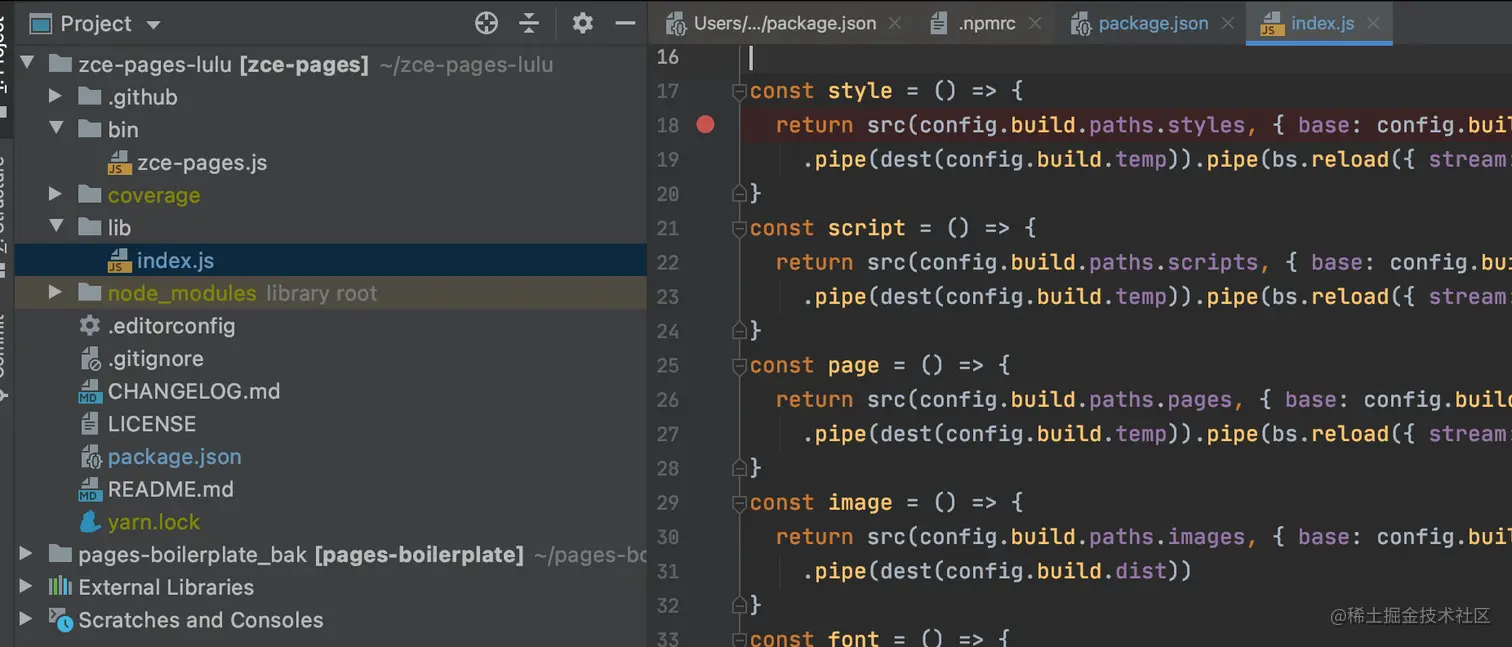Screen dimensions: 1512x647
Task: Close the blue package.json tab
Action: pos(1227,23)
